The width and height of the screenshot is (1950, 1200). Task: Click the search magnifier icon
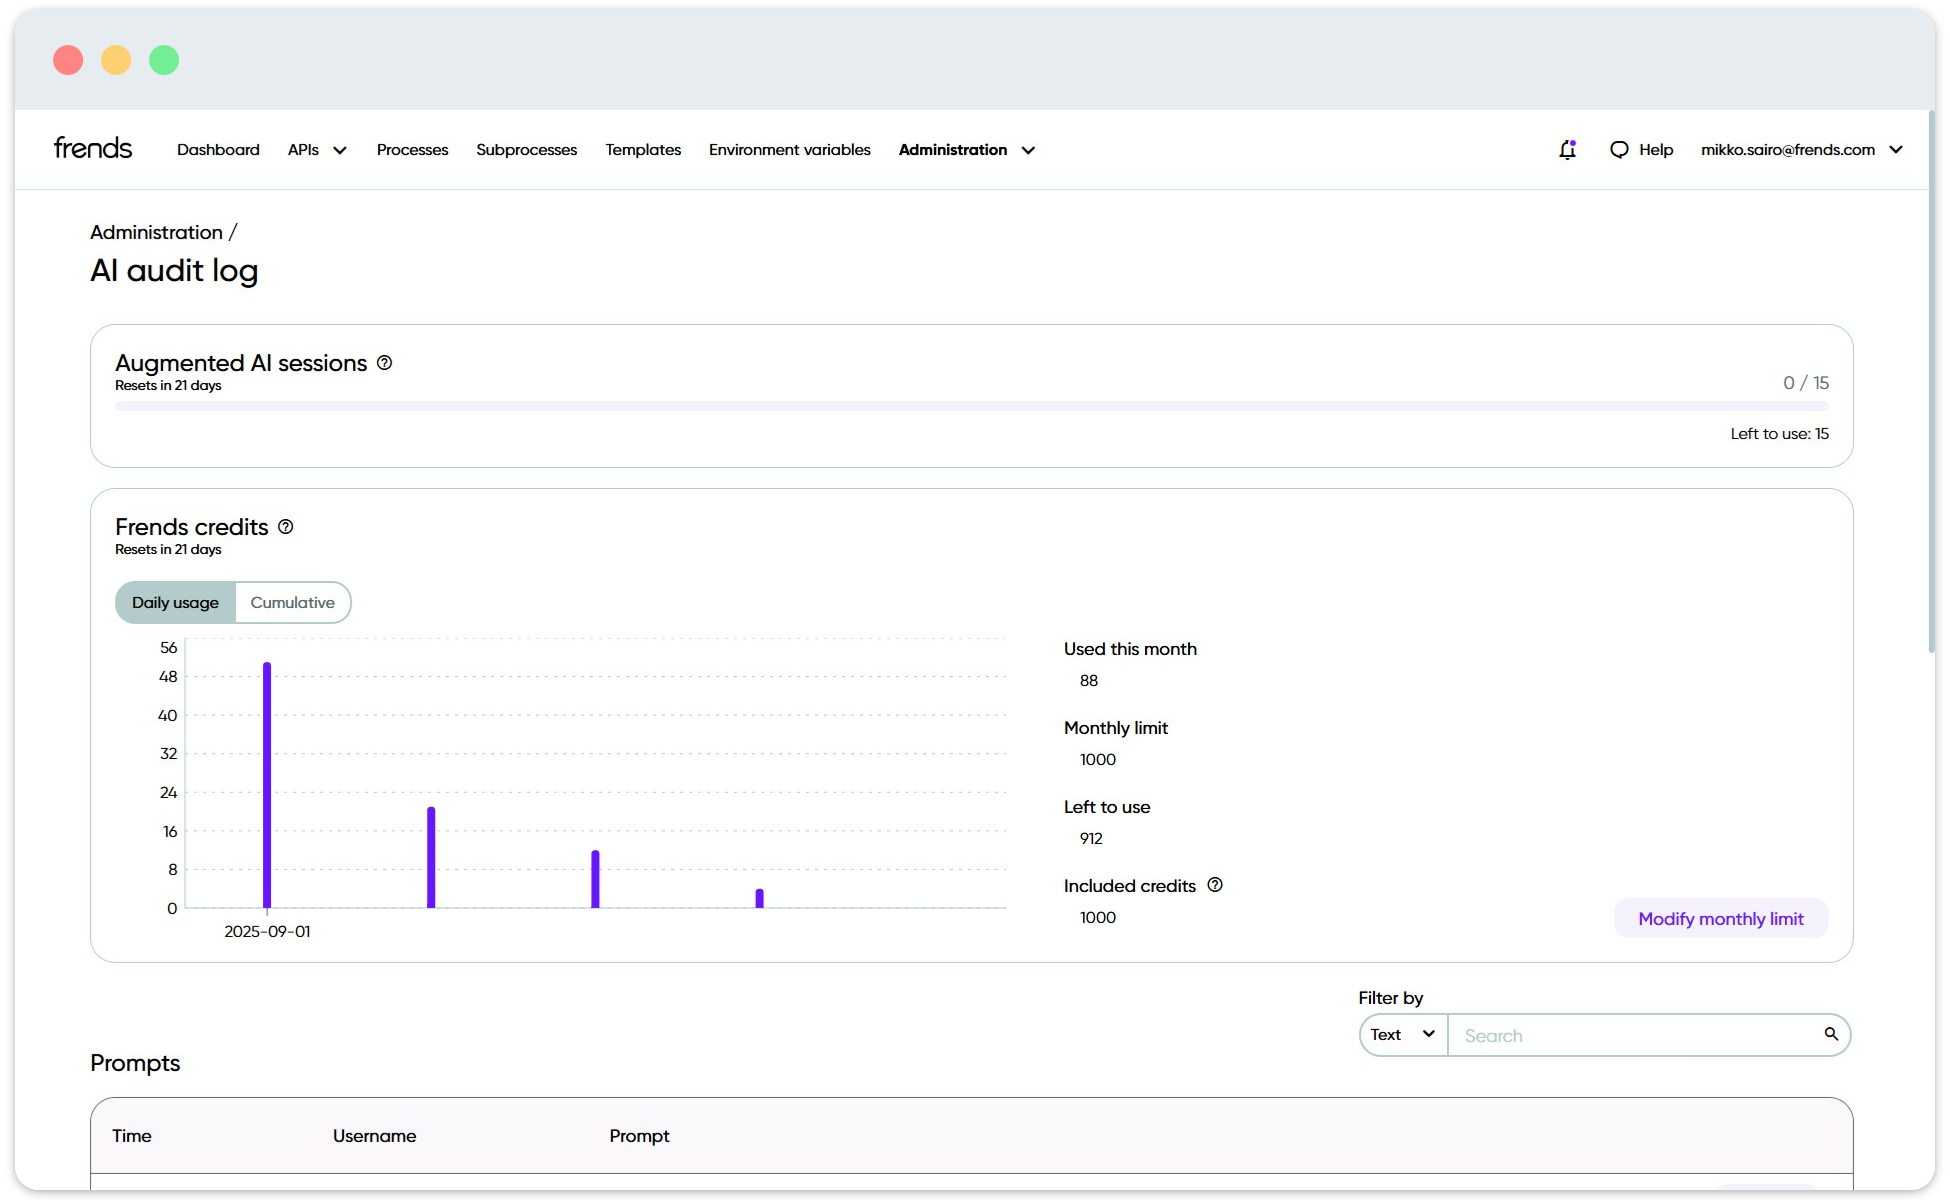(1831, 1034)
